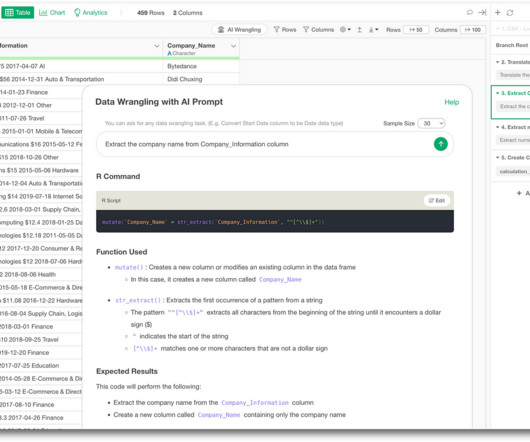Viewport: 530px width, 442px height.
Task: Click the row '2015-05-06 Hardware'
Action: point(41,170)
